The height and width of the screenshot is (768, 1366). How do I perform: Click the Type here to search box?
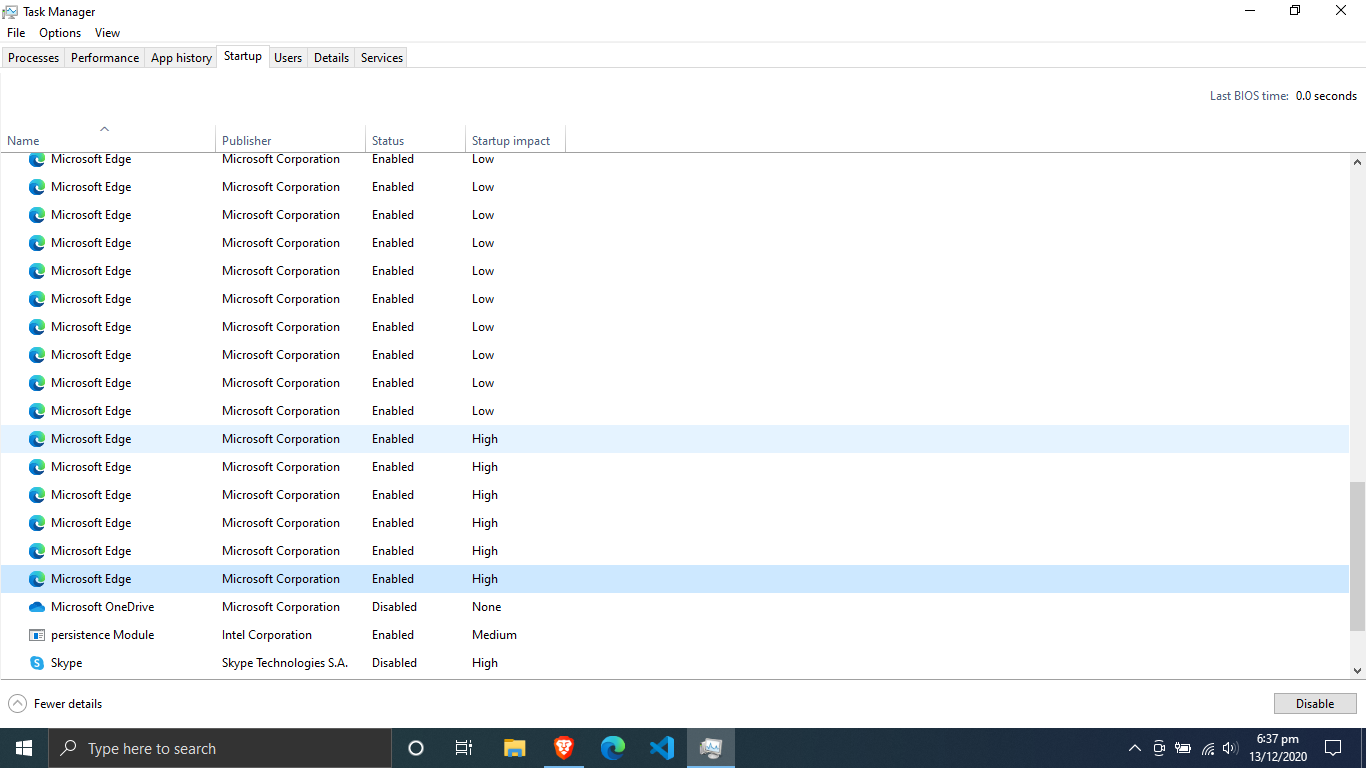coord(219,748)
